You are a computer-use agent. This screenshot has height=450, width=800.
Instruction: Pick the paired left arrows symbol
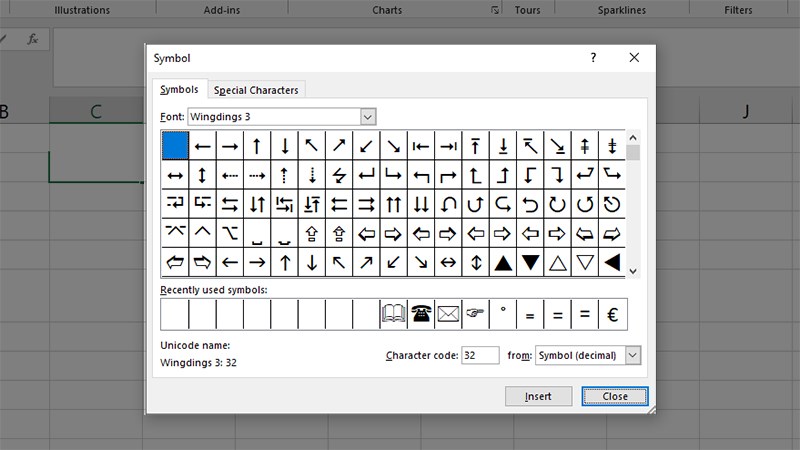[x=339, y=205]
